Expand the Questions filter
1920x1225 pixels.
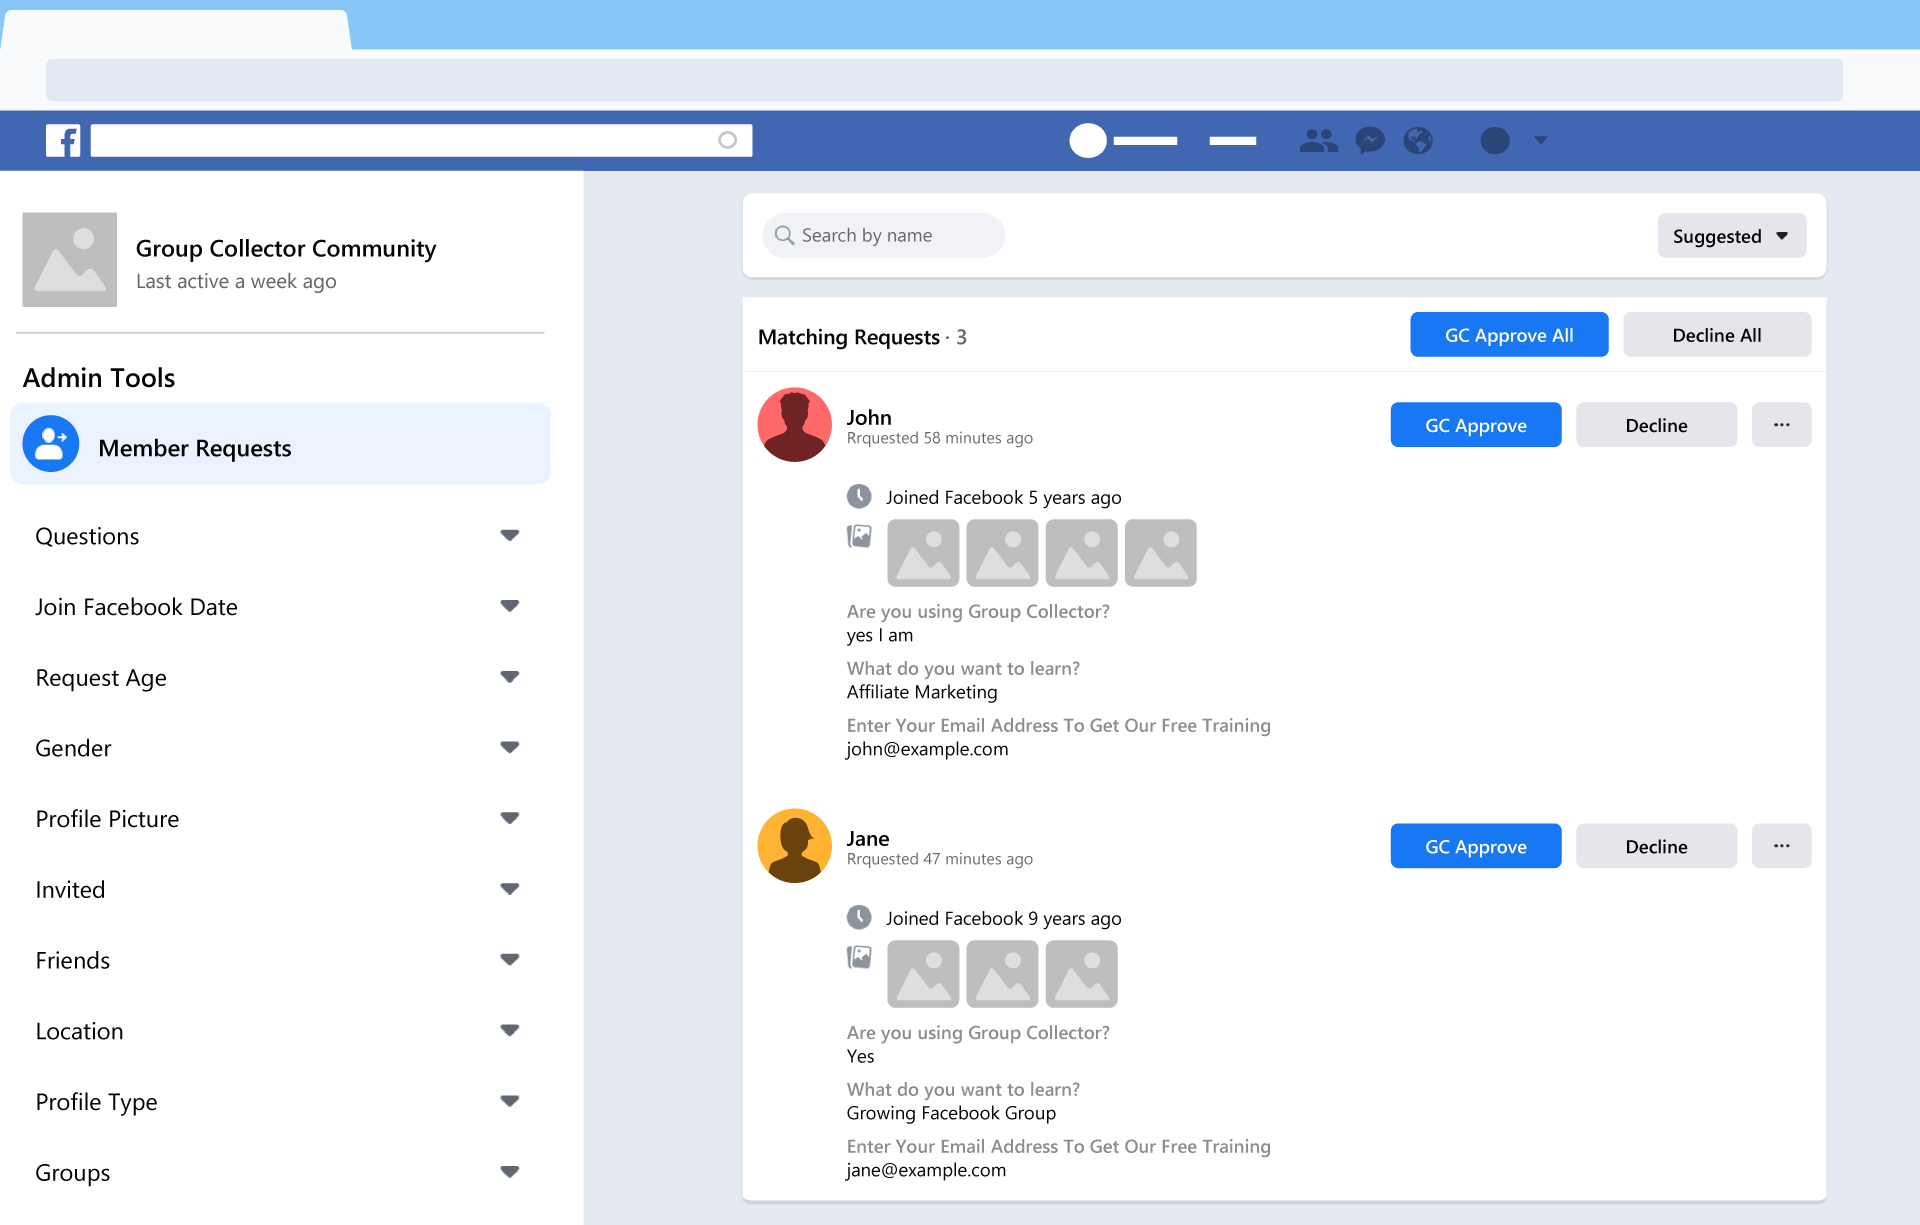(x=510, y=536)
